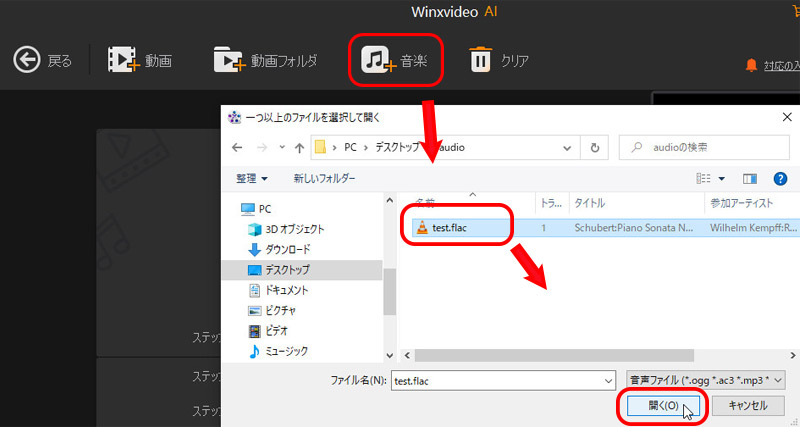Expand the file name history dropdown

pos(608,381)
